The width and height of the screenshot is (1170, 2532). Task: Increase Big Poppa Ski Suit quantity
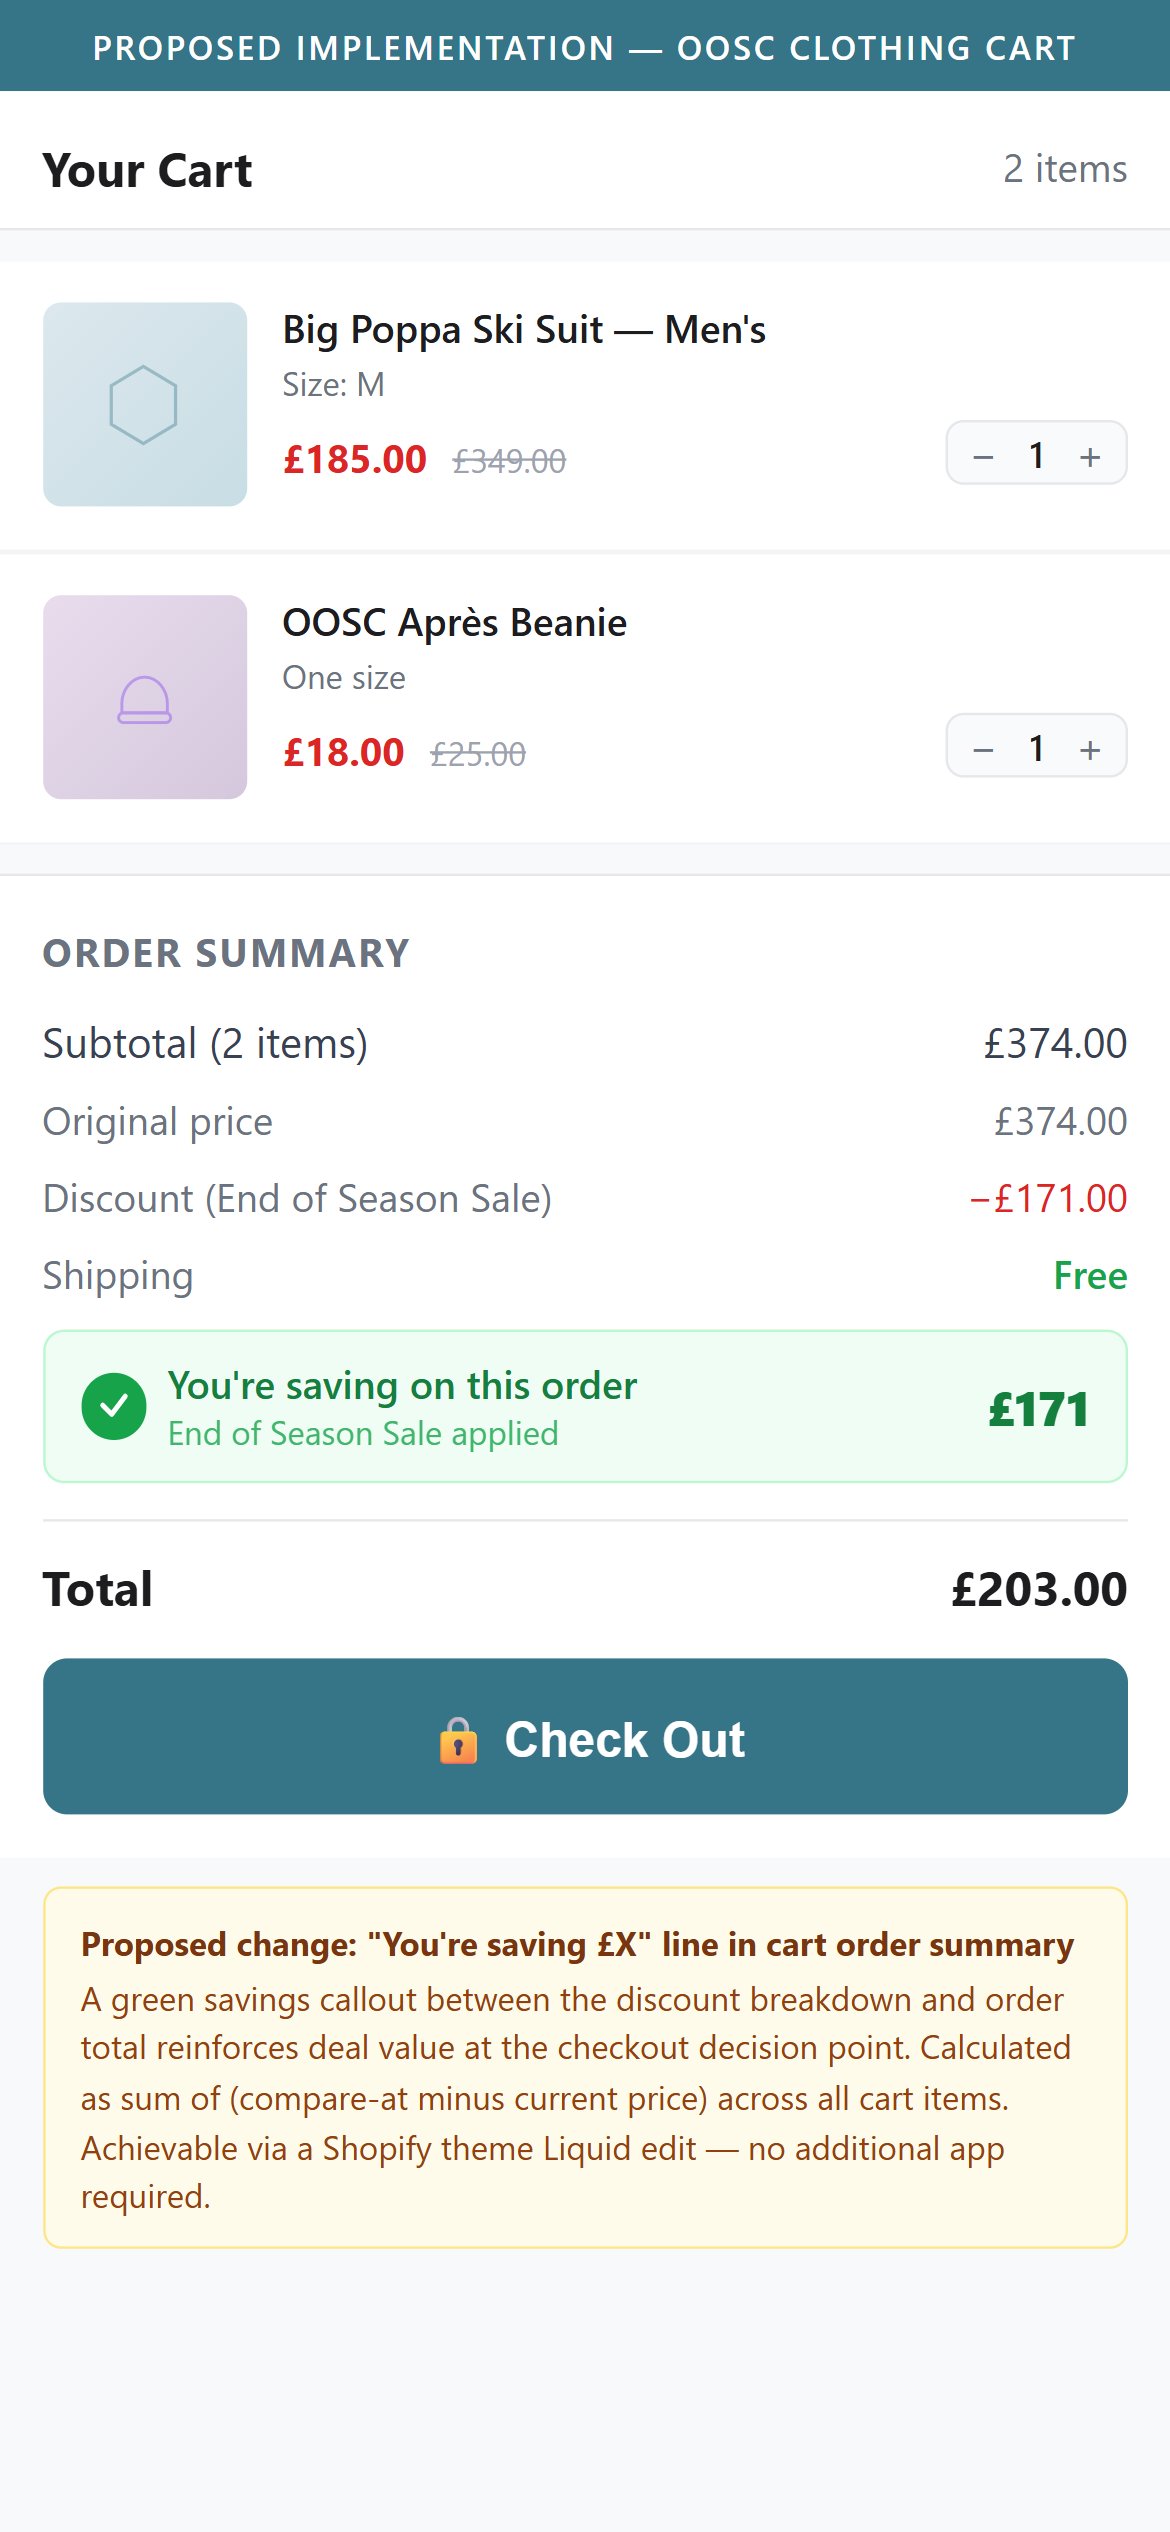tap(1090, 456)
